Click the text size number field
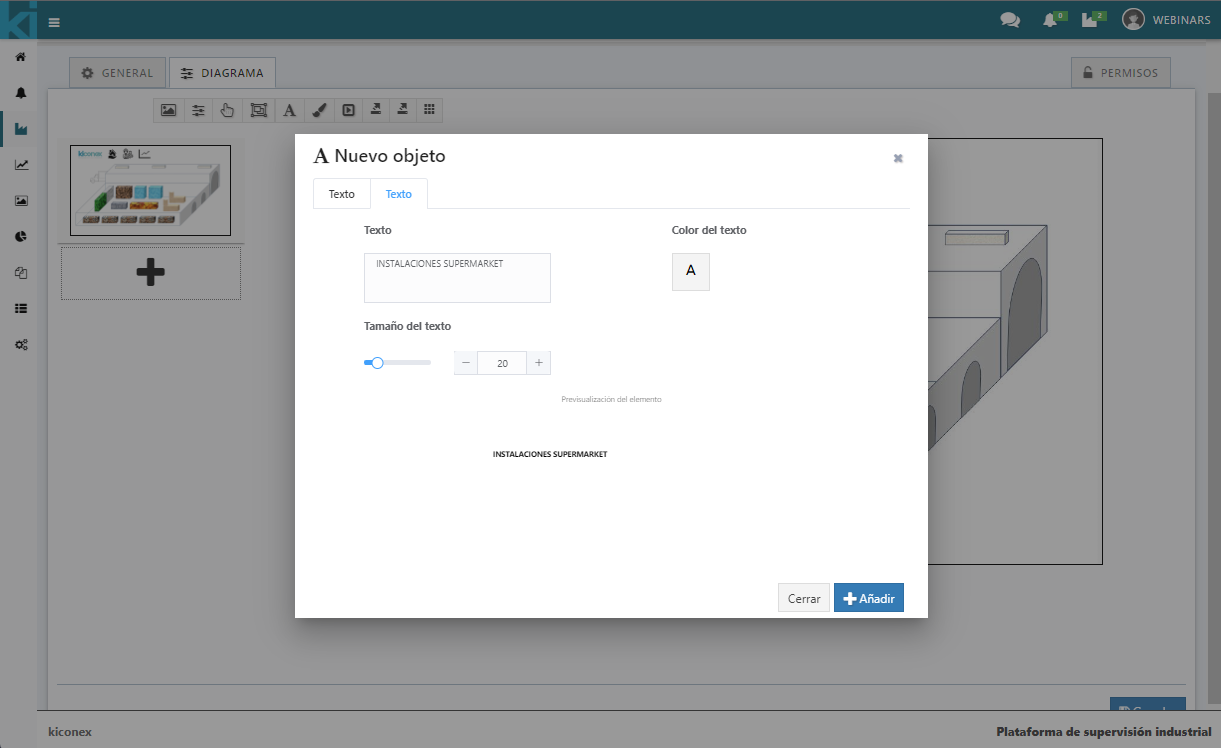The height and width of the screenshot is (748, 1221). coord(502,363)
